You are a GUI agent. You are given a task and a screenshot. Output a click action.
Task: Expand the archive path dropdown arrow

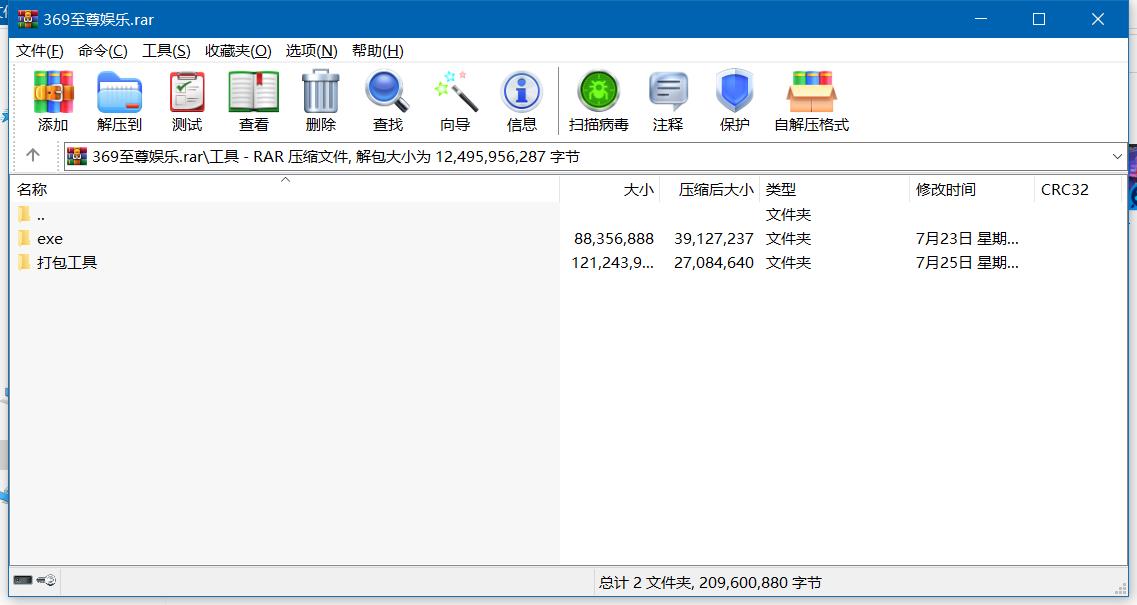click(1117, 156)
